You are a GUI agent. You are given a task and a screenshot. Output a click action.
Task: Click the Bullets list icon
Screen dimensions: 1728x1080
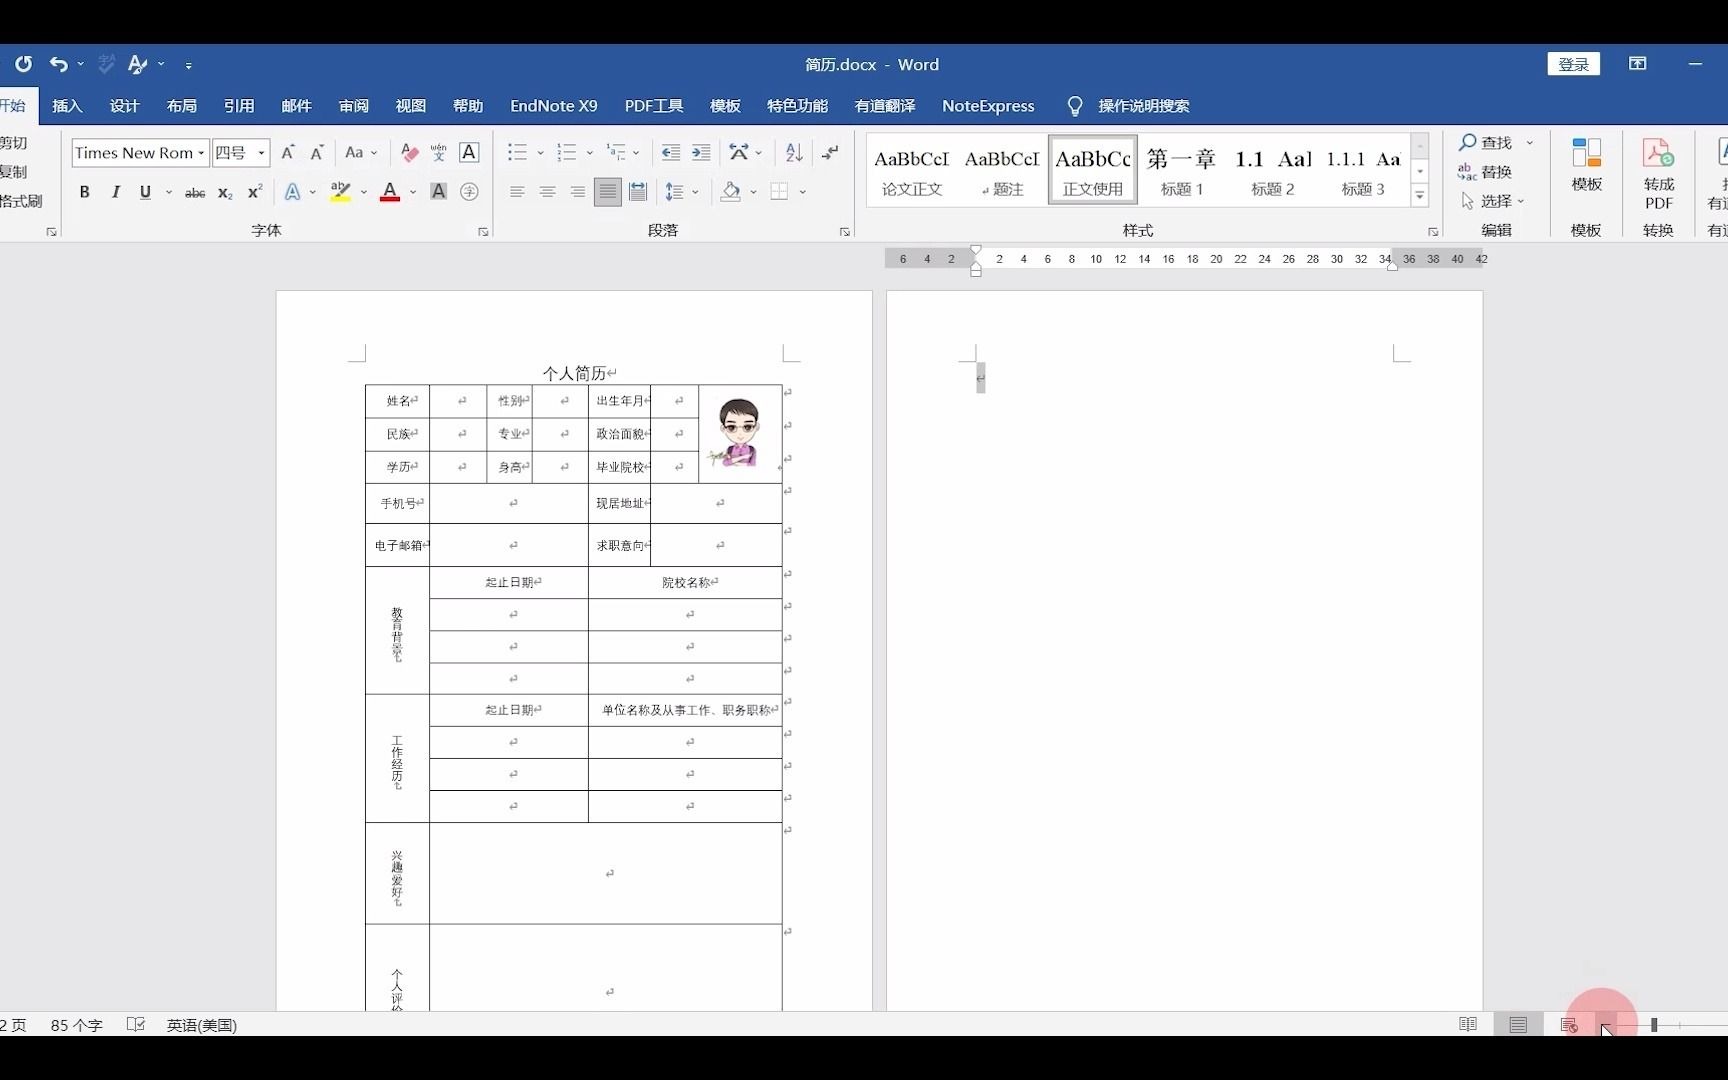pos(517,153)
